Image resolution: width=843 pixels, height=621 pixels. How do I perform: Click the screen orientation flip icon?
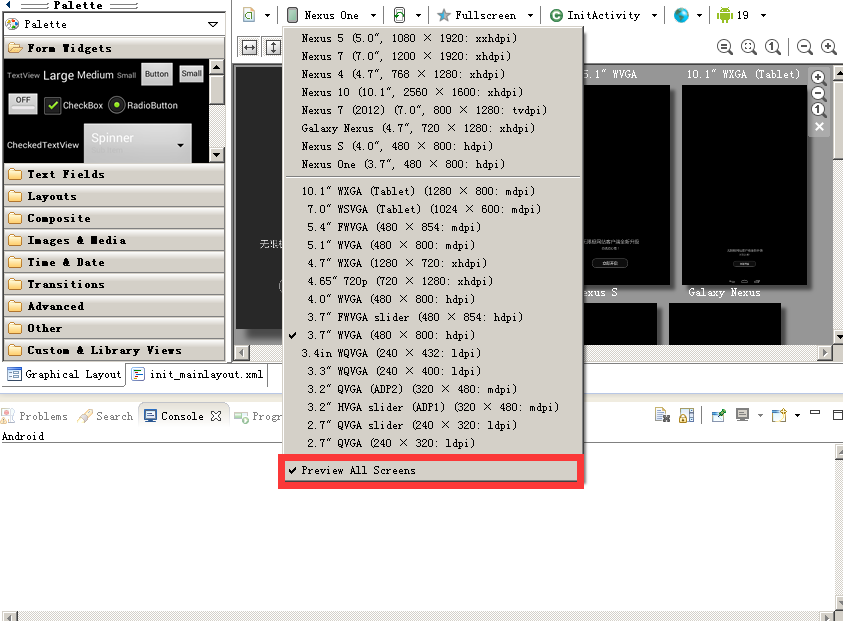point(399,15)
